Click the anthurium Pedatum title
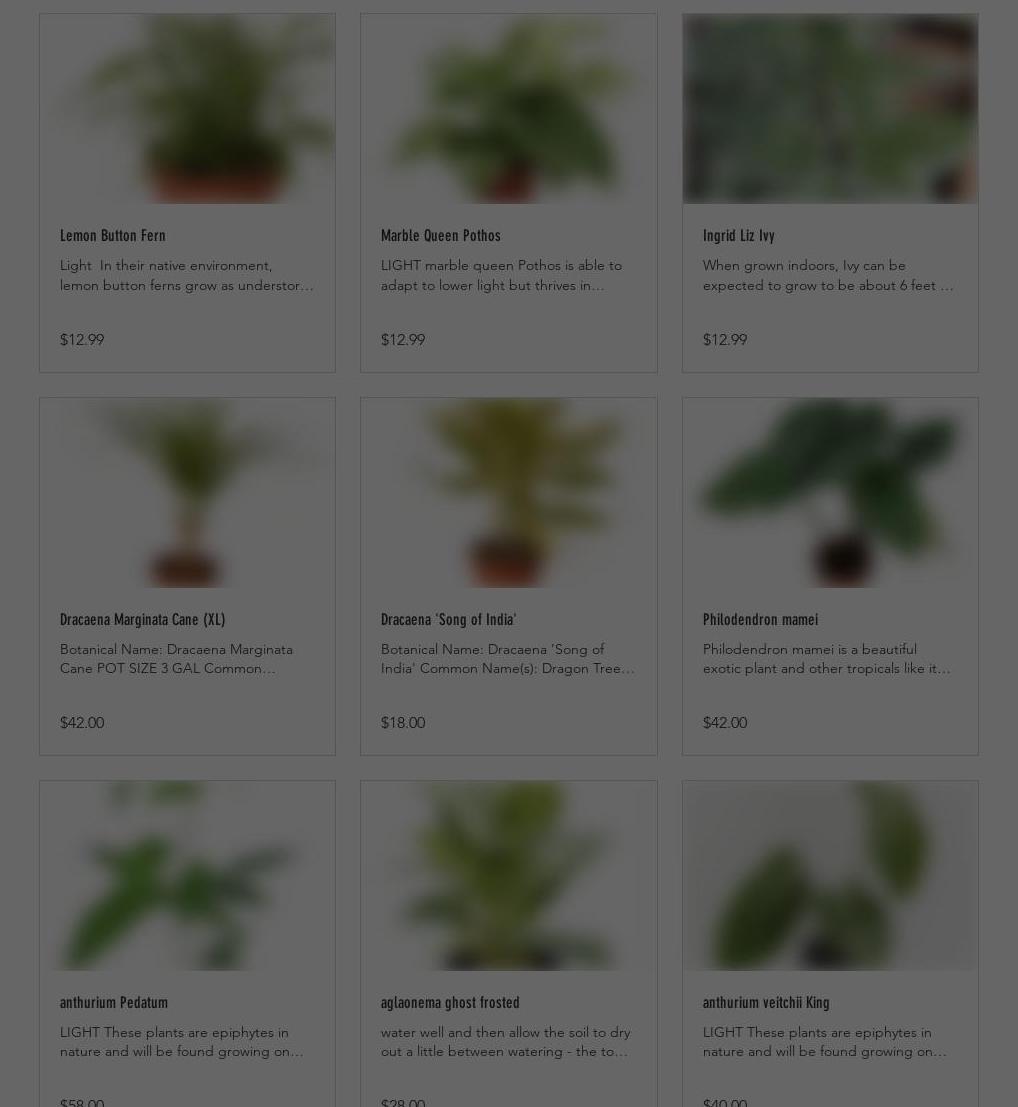The image size is (1018, 1107). [114, 1003]
